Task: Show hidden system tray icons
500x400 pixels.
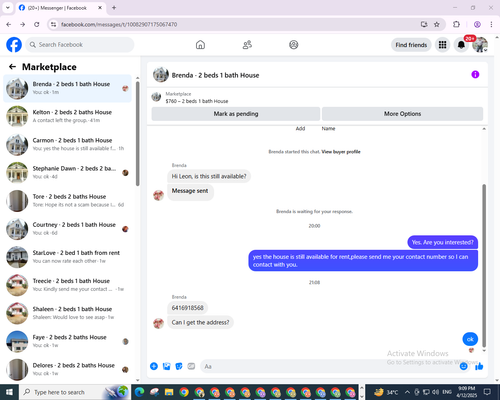Action: tap(407, 392)
